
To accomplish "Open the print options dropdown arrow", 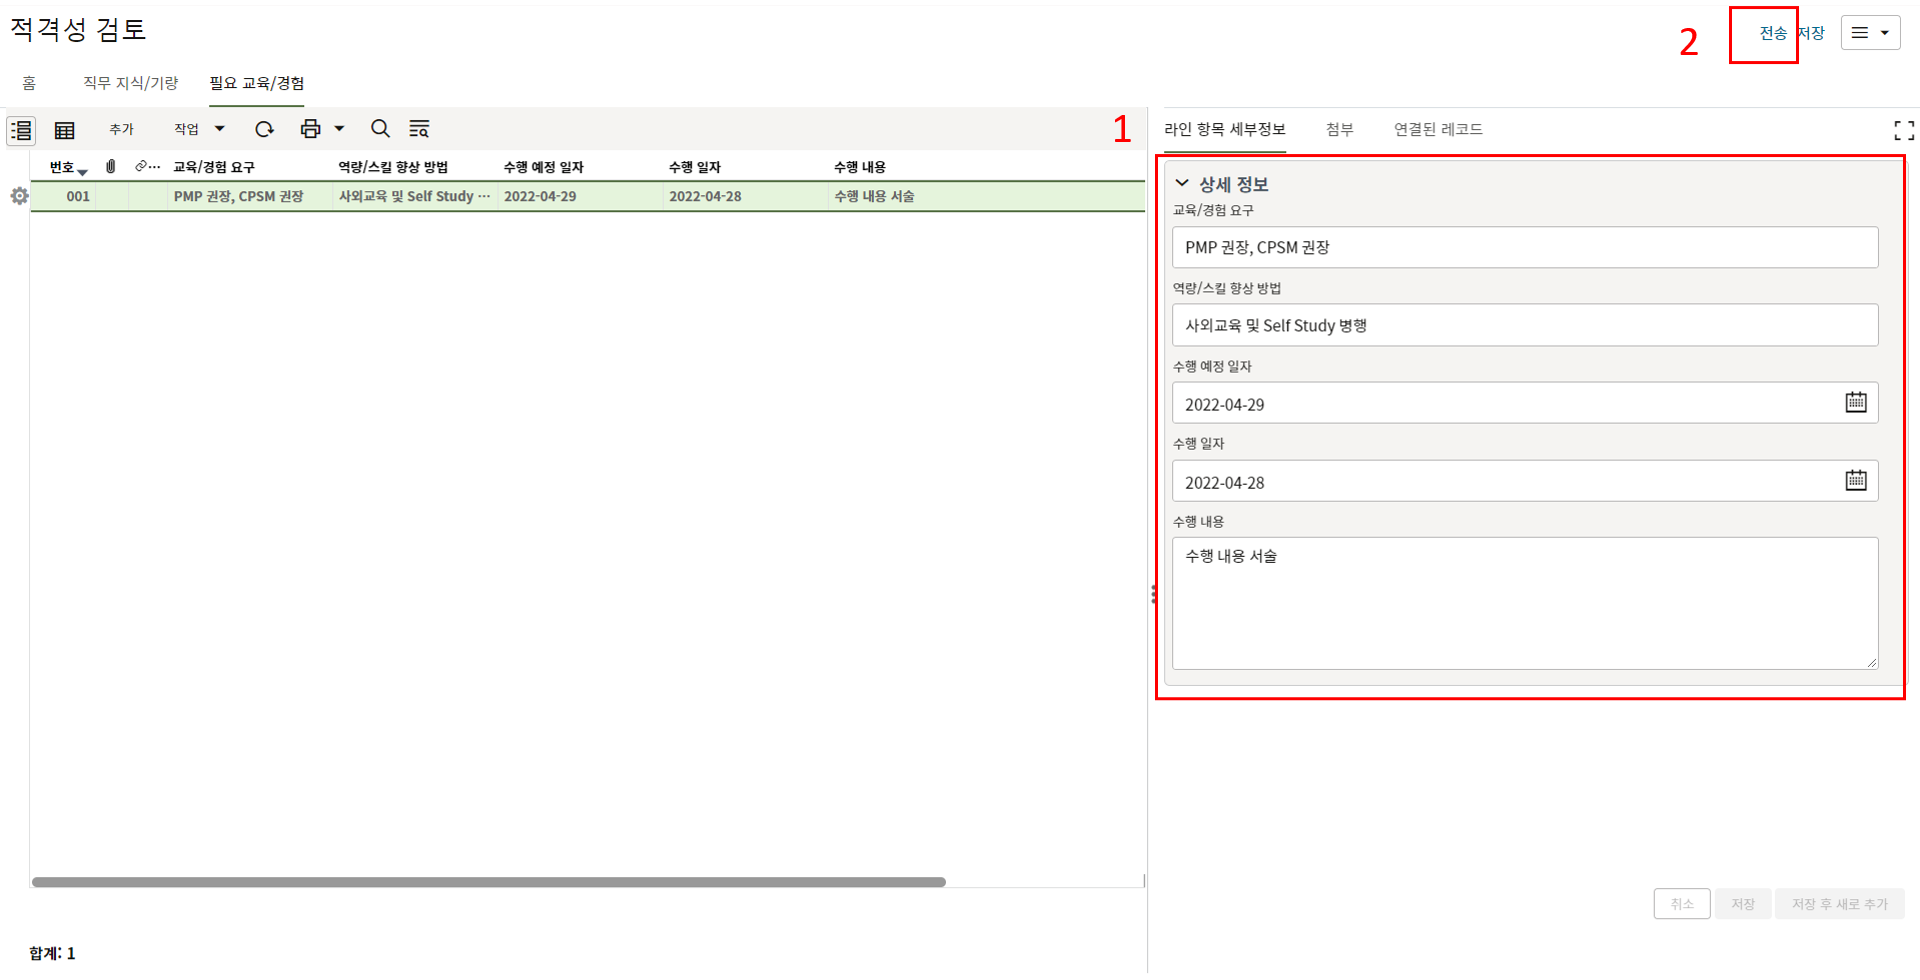I will point(339,129).
